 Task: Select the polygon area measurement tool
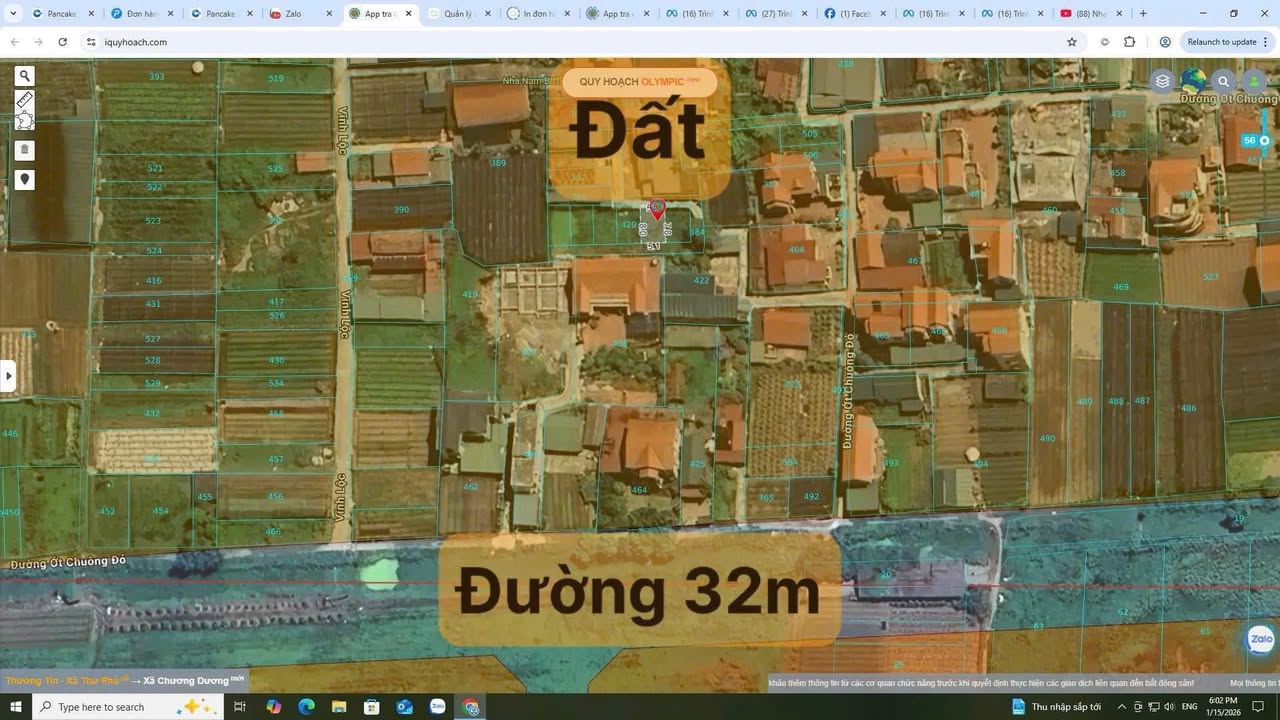pyautogui.click(x=25, y=122)
